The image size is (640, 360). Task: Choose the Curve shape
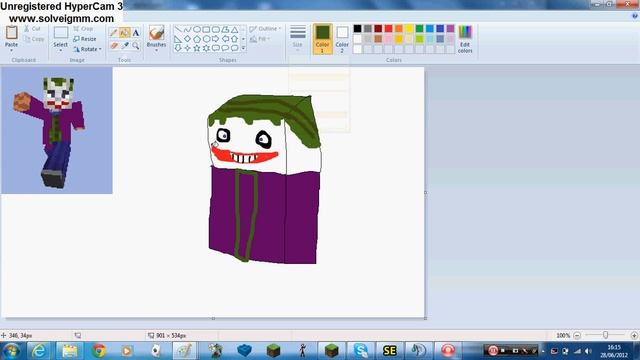pos(187,30)
